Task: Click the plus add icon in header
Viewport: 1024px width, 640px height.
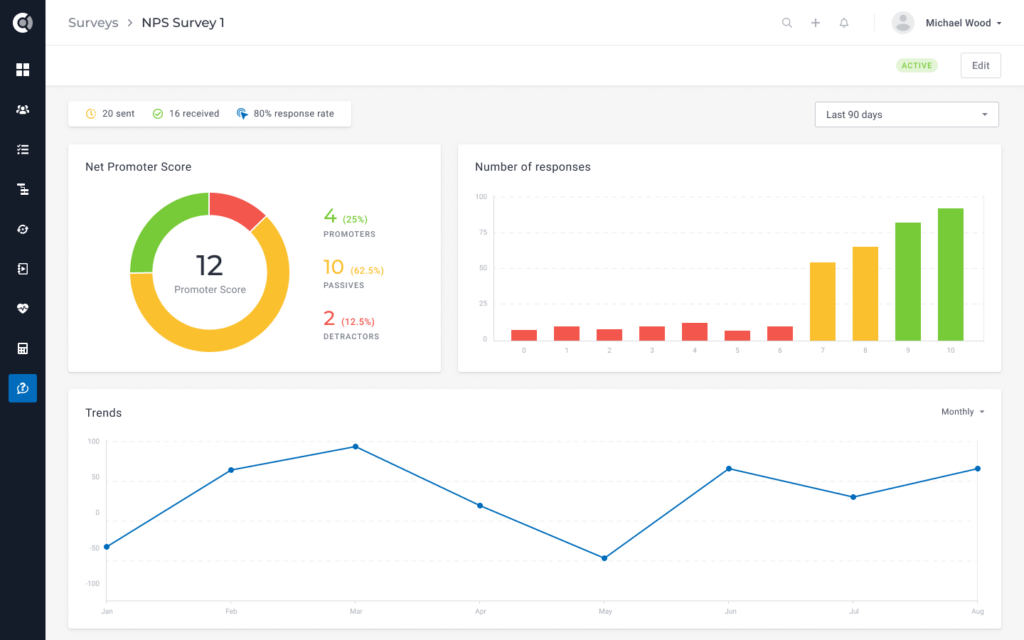Action: click(815, 23)
